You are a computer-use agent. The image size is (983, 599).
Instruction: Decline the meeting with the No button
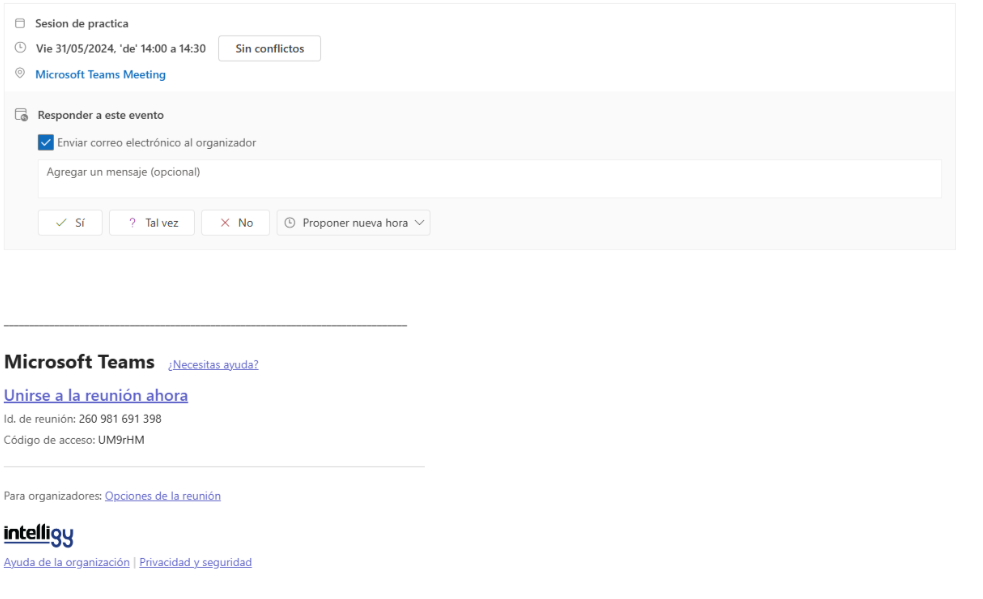coord(235,223)
